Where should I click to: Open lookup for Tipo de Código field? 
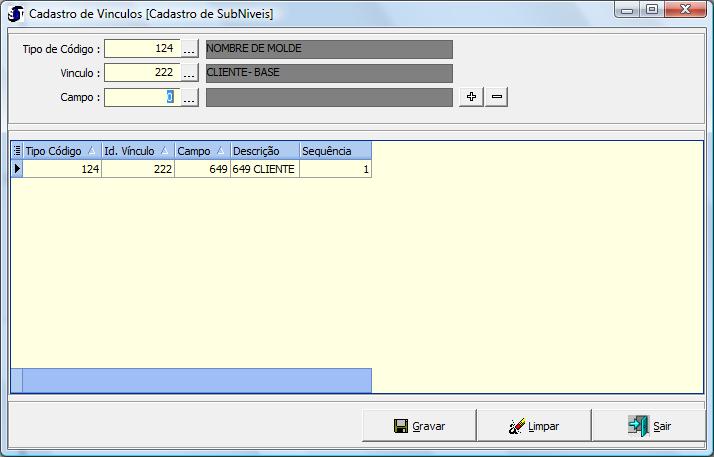point(189,49)
